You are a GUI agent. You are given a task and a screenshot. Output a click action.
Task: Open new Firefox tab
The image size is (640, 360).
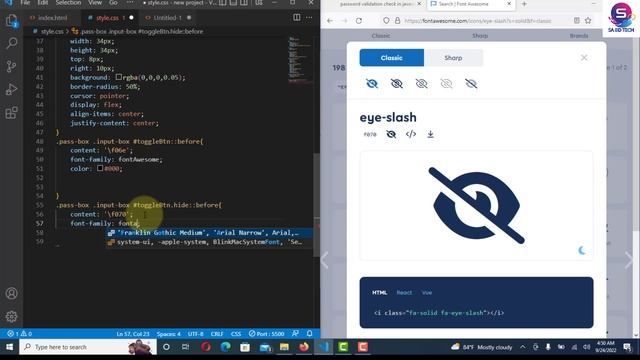(524, 4)
